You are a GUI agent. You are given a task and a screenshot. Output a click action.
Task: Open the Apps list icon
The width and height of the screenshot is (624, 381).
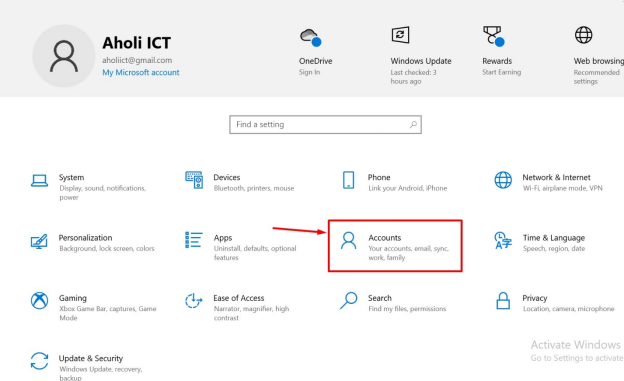click(x=194, y=240)
